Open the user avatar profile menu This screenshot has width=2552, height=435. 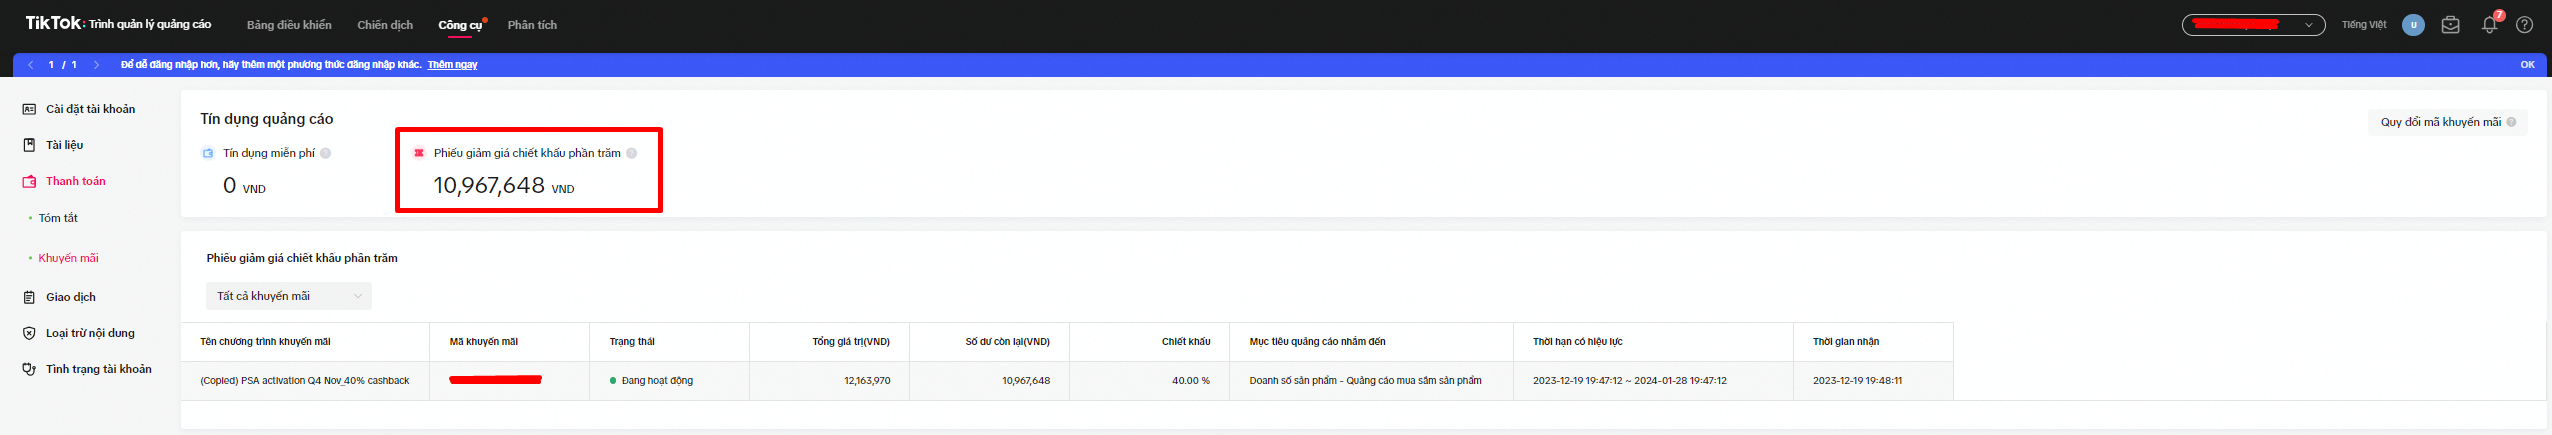[2413, 25]
